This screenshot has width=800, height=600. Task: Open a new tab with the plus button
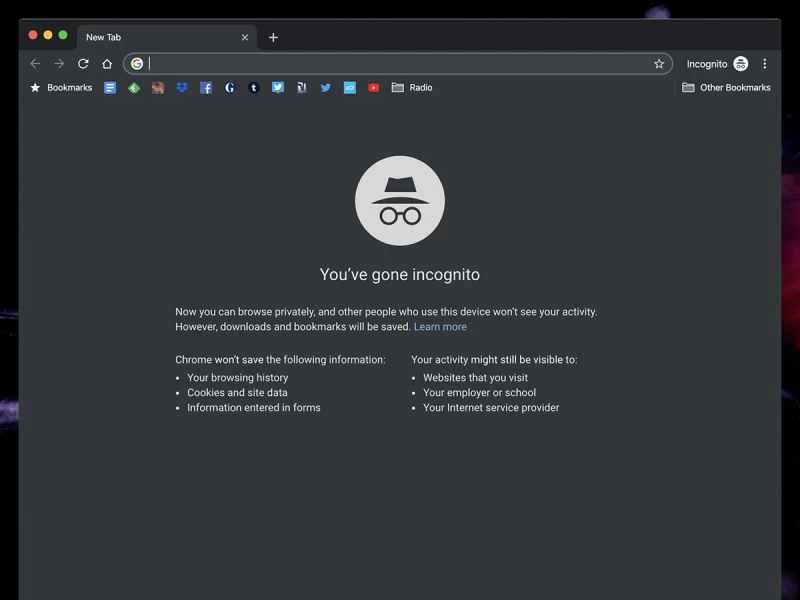[x=273, y=37]
